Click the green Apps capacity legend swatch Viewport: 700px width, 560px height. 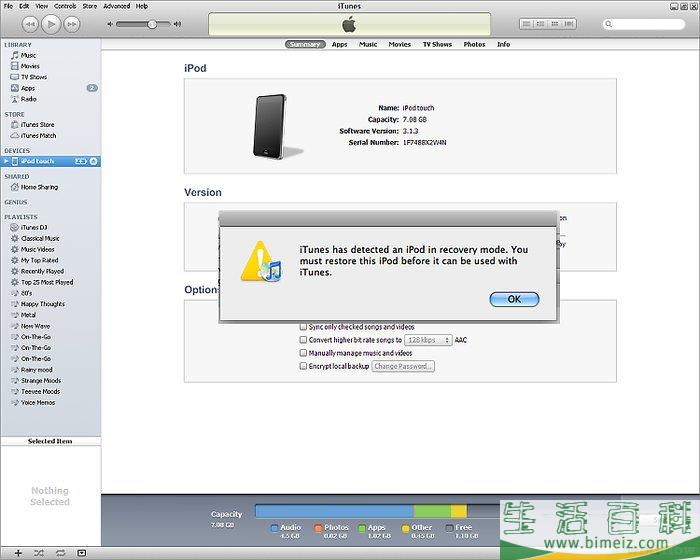tap(362, 528)
